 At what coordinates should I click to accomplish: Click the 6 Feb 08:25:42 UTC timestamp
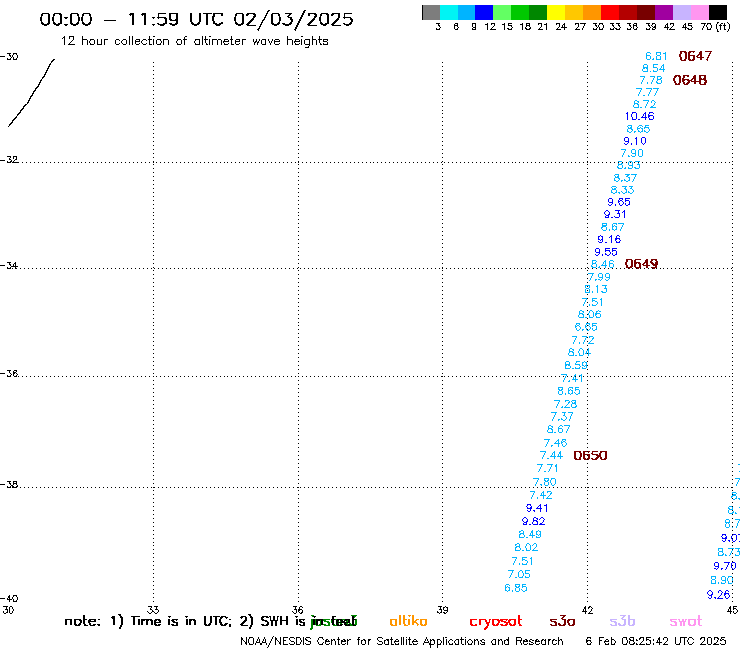[x=656, y=641]
